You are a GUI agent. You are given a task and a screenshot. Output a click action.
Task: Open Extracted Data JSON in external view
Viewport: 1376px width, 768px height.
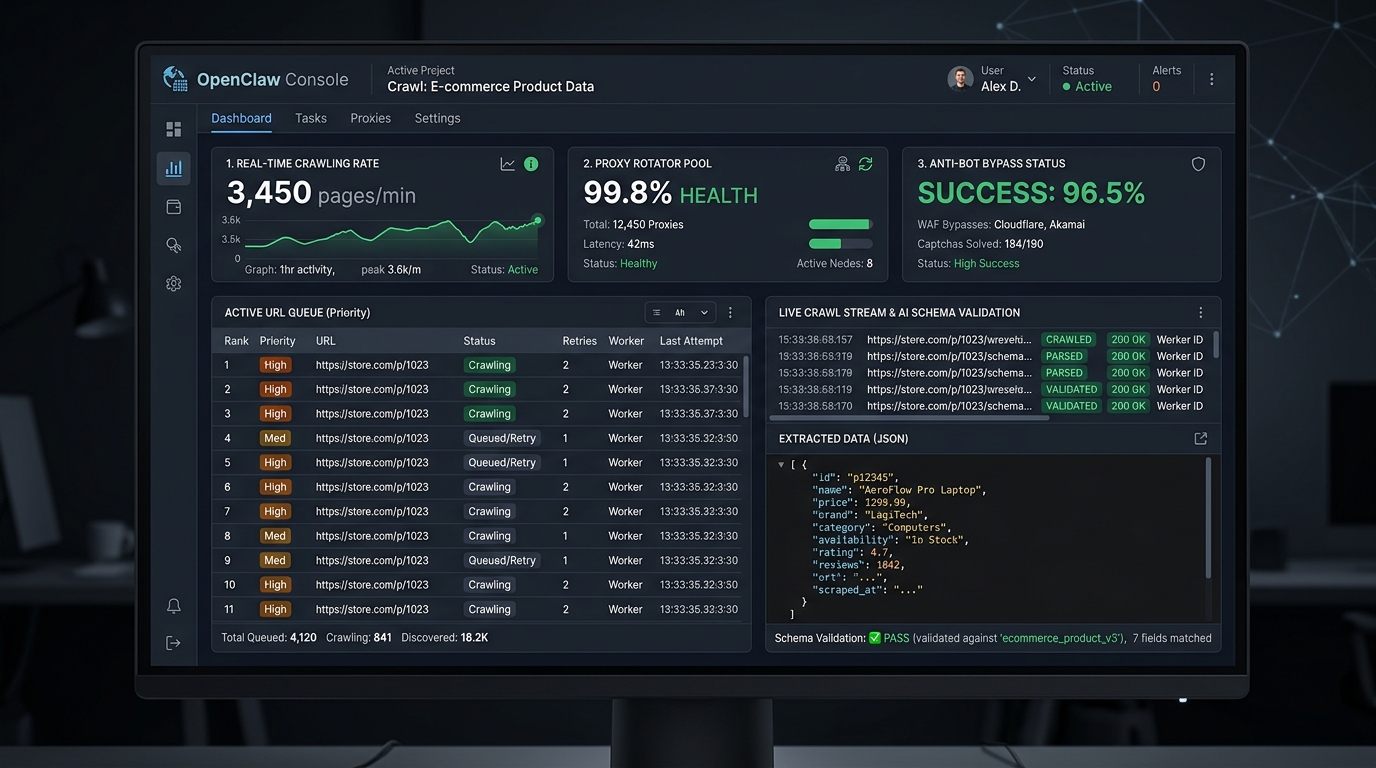tap(1201, 439)
